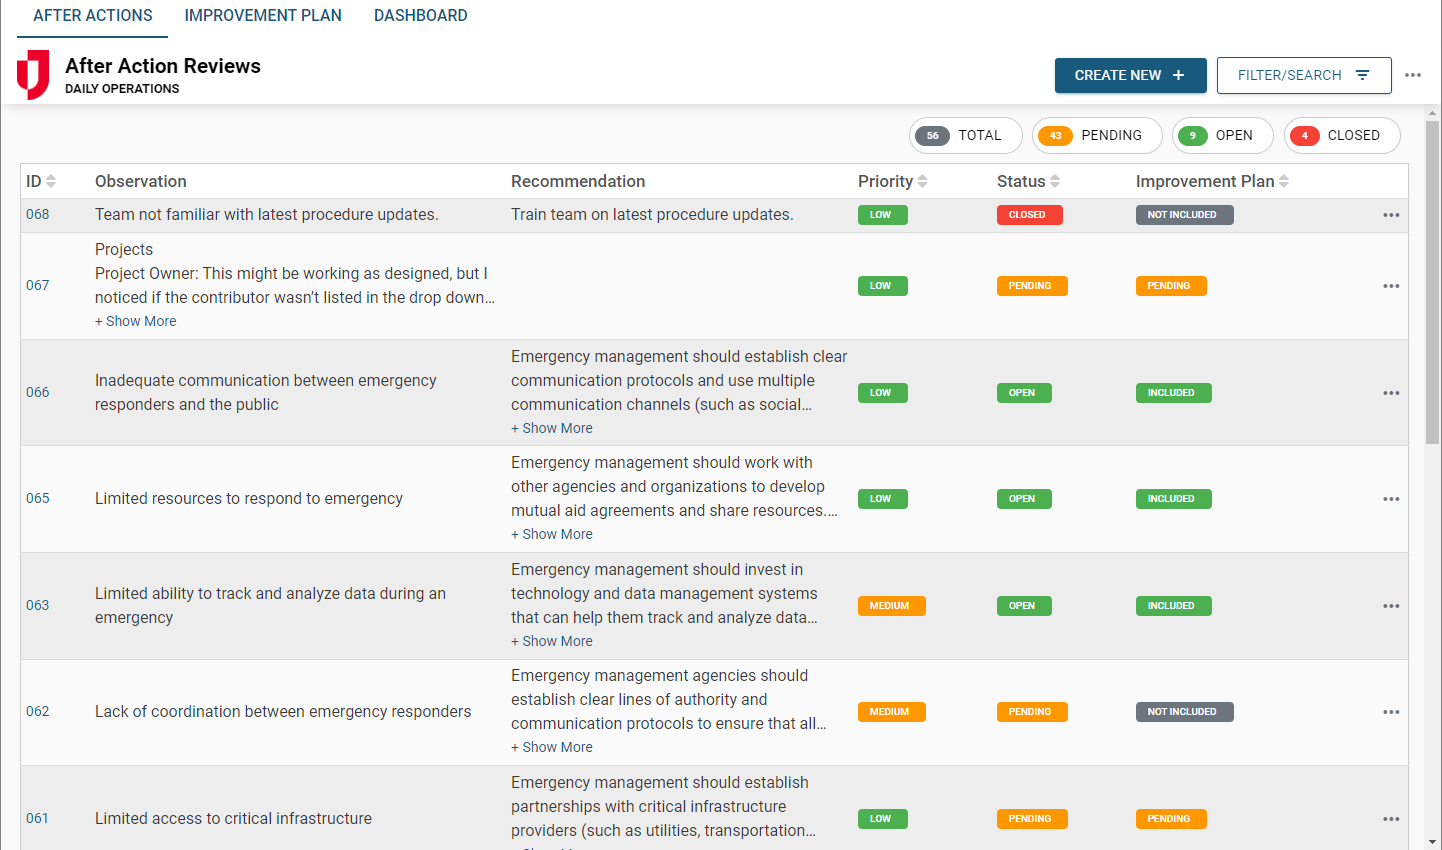Viewport: 1442px width, 850px height.
Task: Sort the table by the Priority column arrows
Action: click(922, 180)
